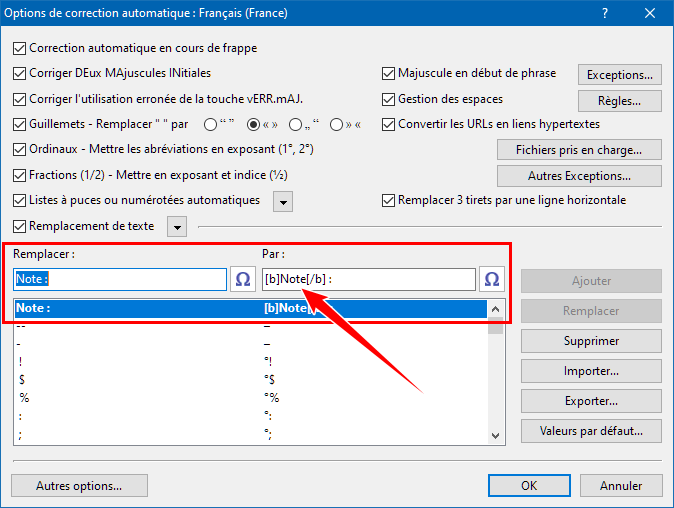This screenshot has height=508, width=674.
Task: Click inside the Par text field
Action: 367,279
